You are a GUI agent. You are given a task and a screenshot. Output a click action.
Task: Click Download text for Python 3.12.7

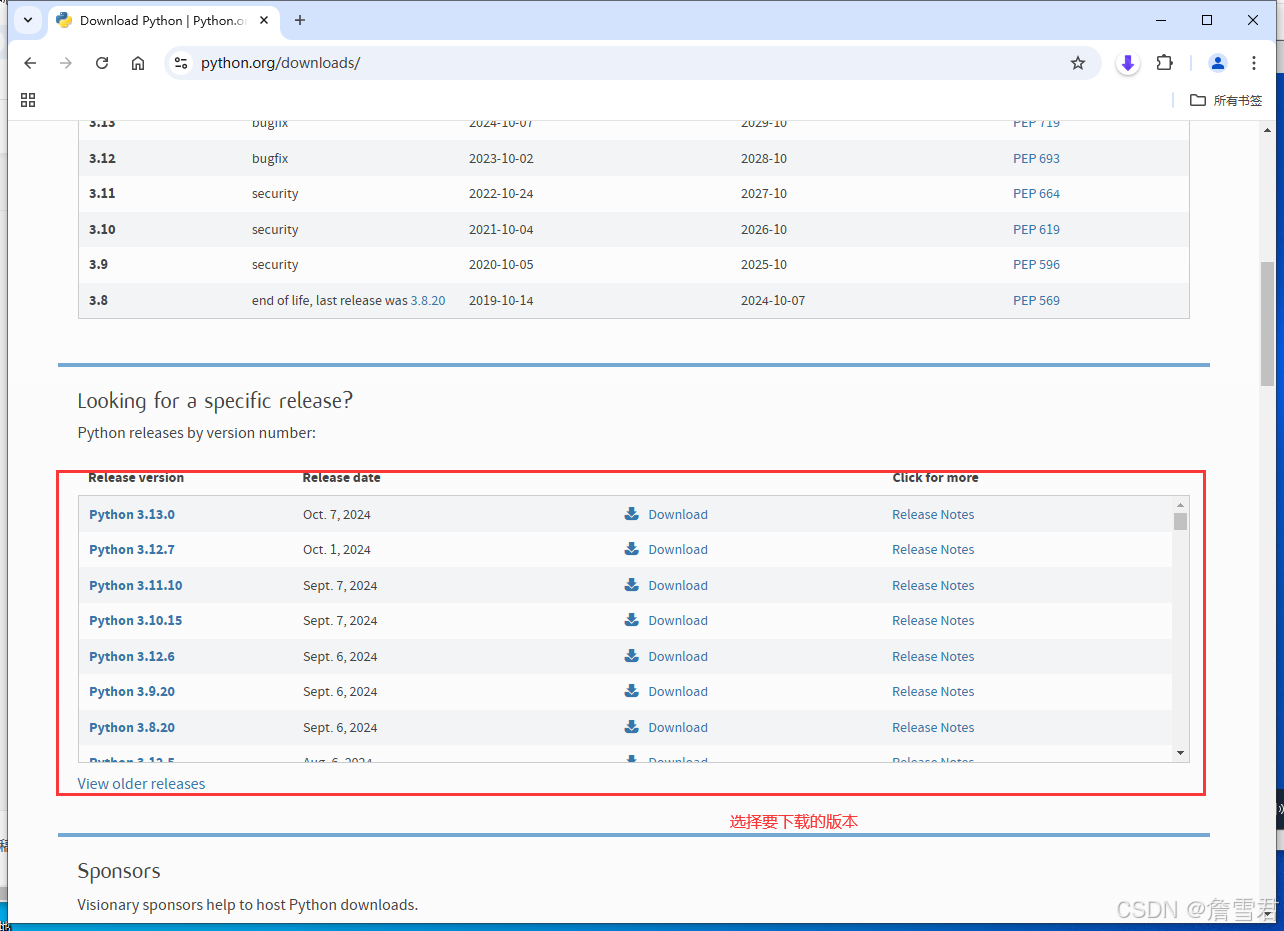coord(678,550)
